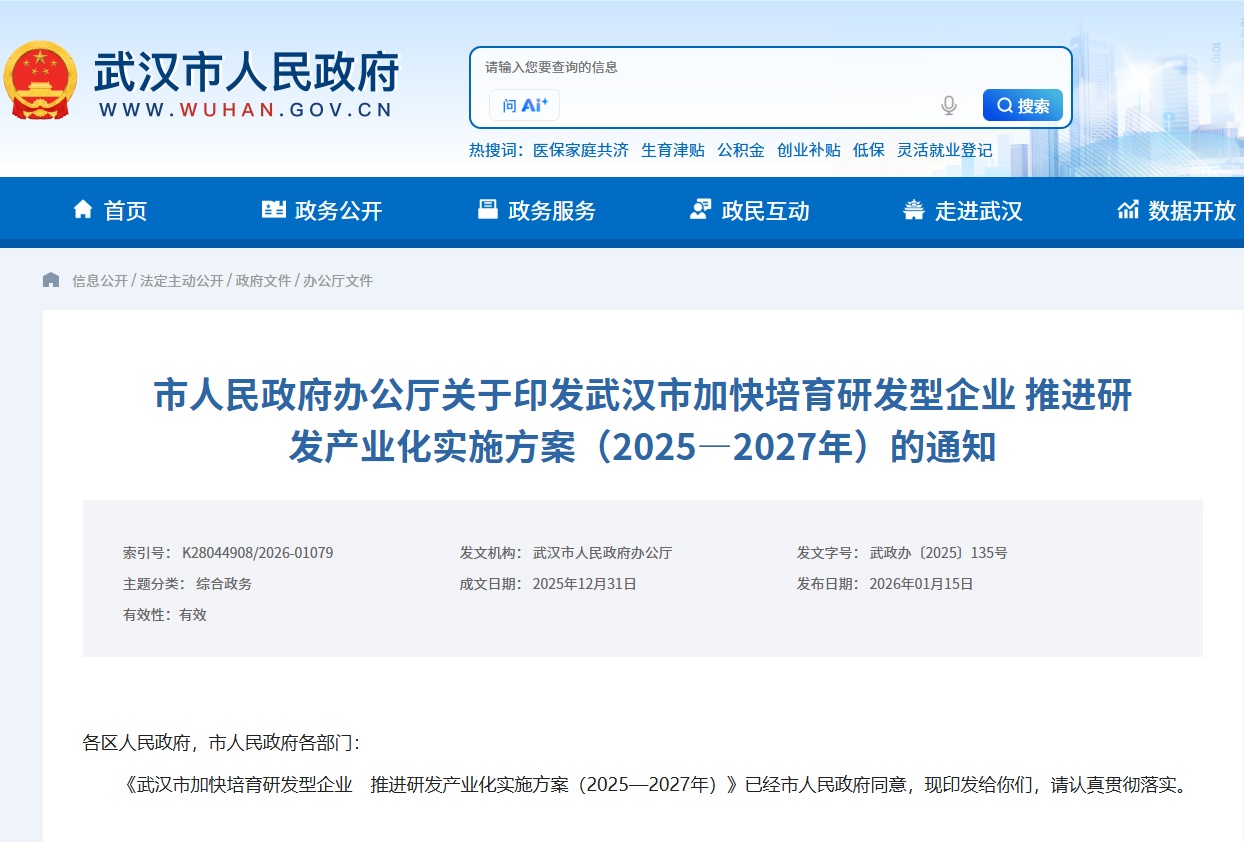Screen dimensions: 1244x842
Task: Click the 数据开放 chart icon
Action: [1128, 210]
